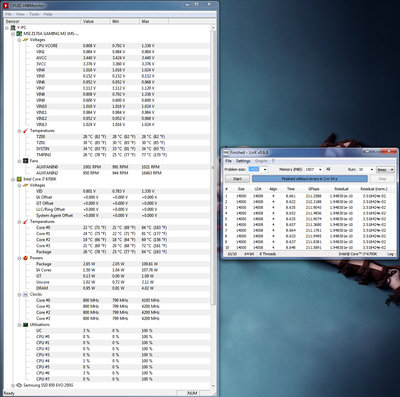Click the CPU Temperatures thermometer icon

[25, 221]
